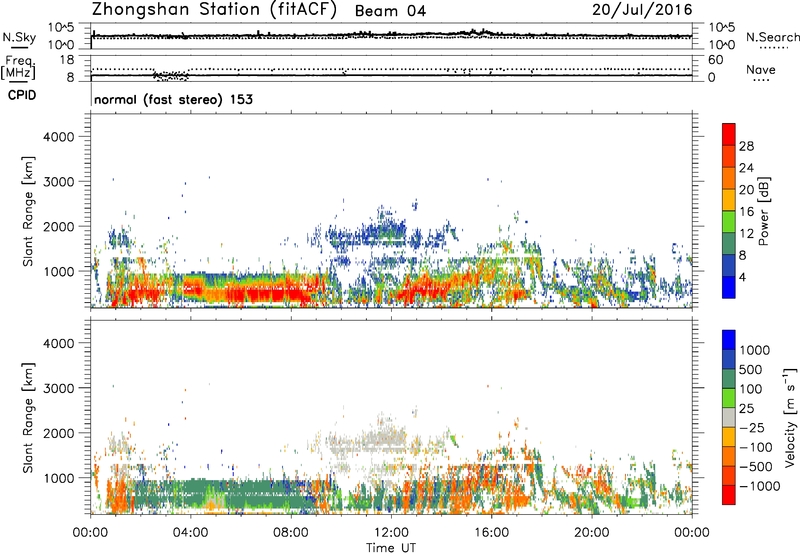
Task: Select the light green 25–100 velocity segment
Action: (x=729, y=398)
